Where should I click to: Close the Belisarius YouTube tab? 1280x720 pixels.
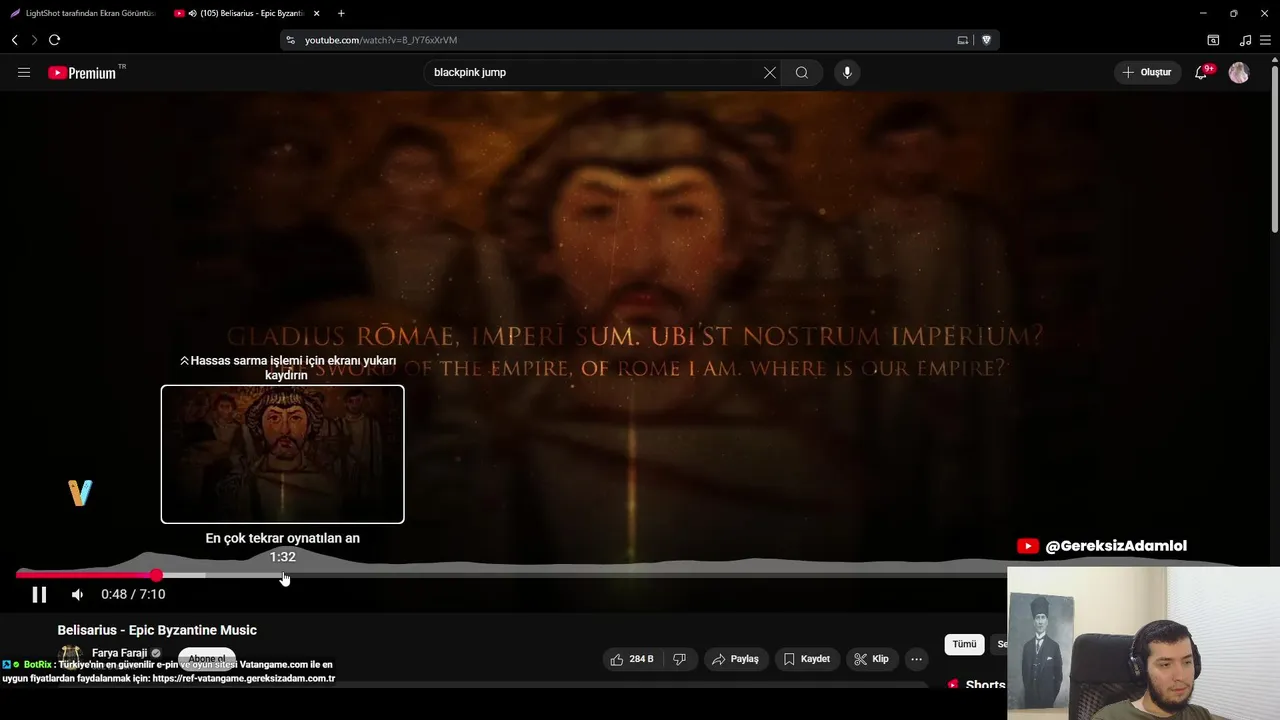[317, 13]
